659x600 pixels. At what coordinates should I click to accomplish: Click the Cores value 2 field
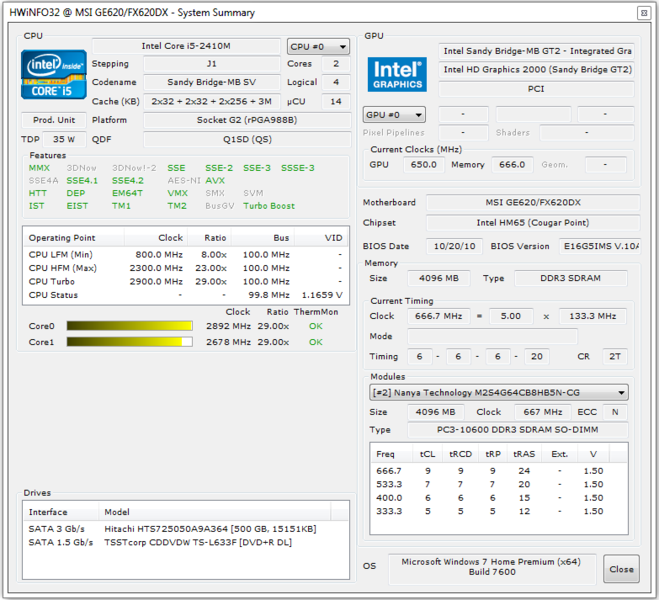[x=336, y=64]
